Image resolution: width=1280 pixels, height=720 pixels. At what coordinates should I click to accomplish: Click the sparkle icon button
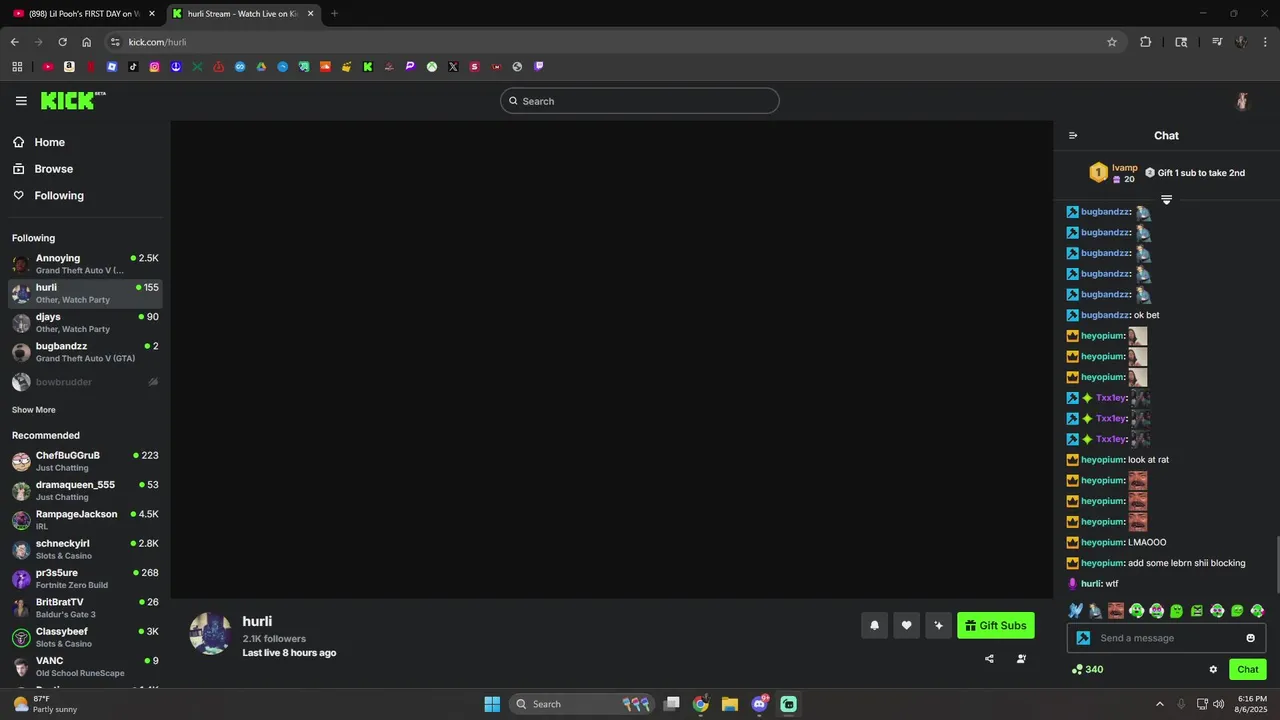(938, 626)
